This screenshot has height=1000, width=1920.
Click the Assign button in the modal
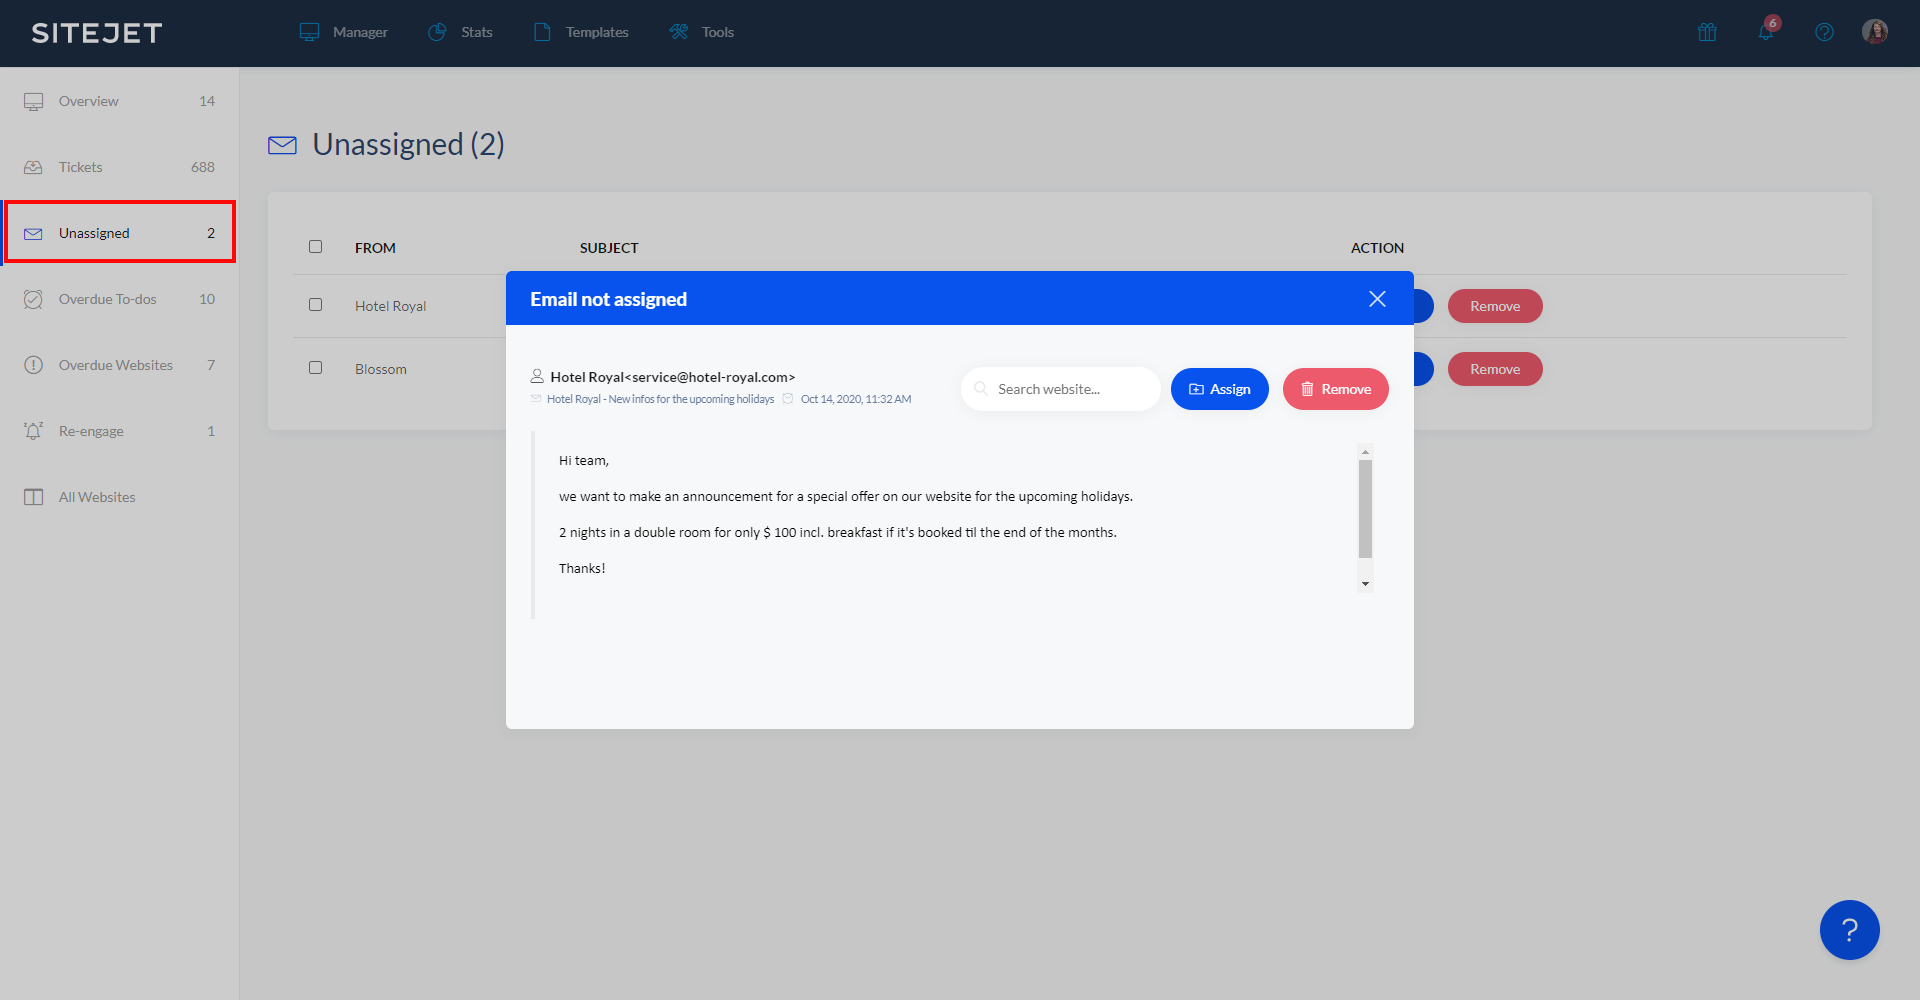pos(1219,388)
